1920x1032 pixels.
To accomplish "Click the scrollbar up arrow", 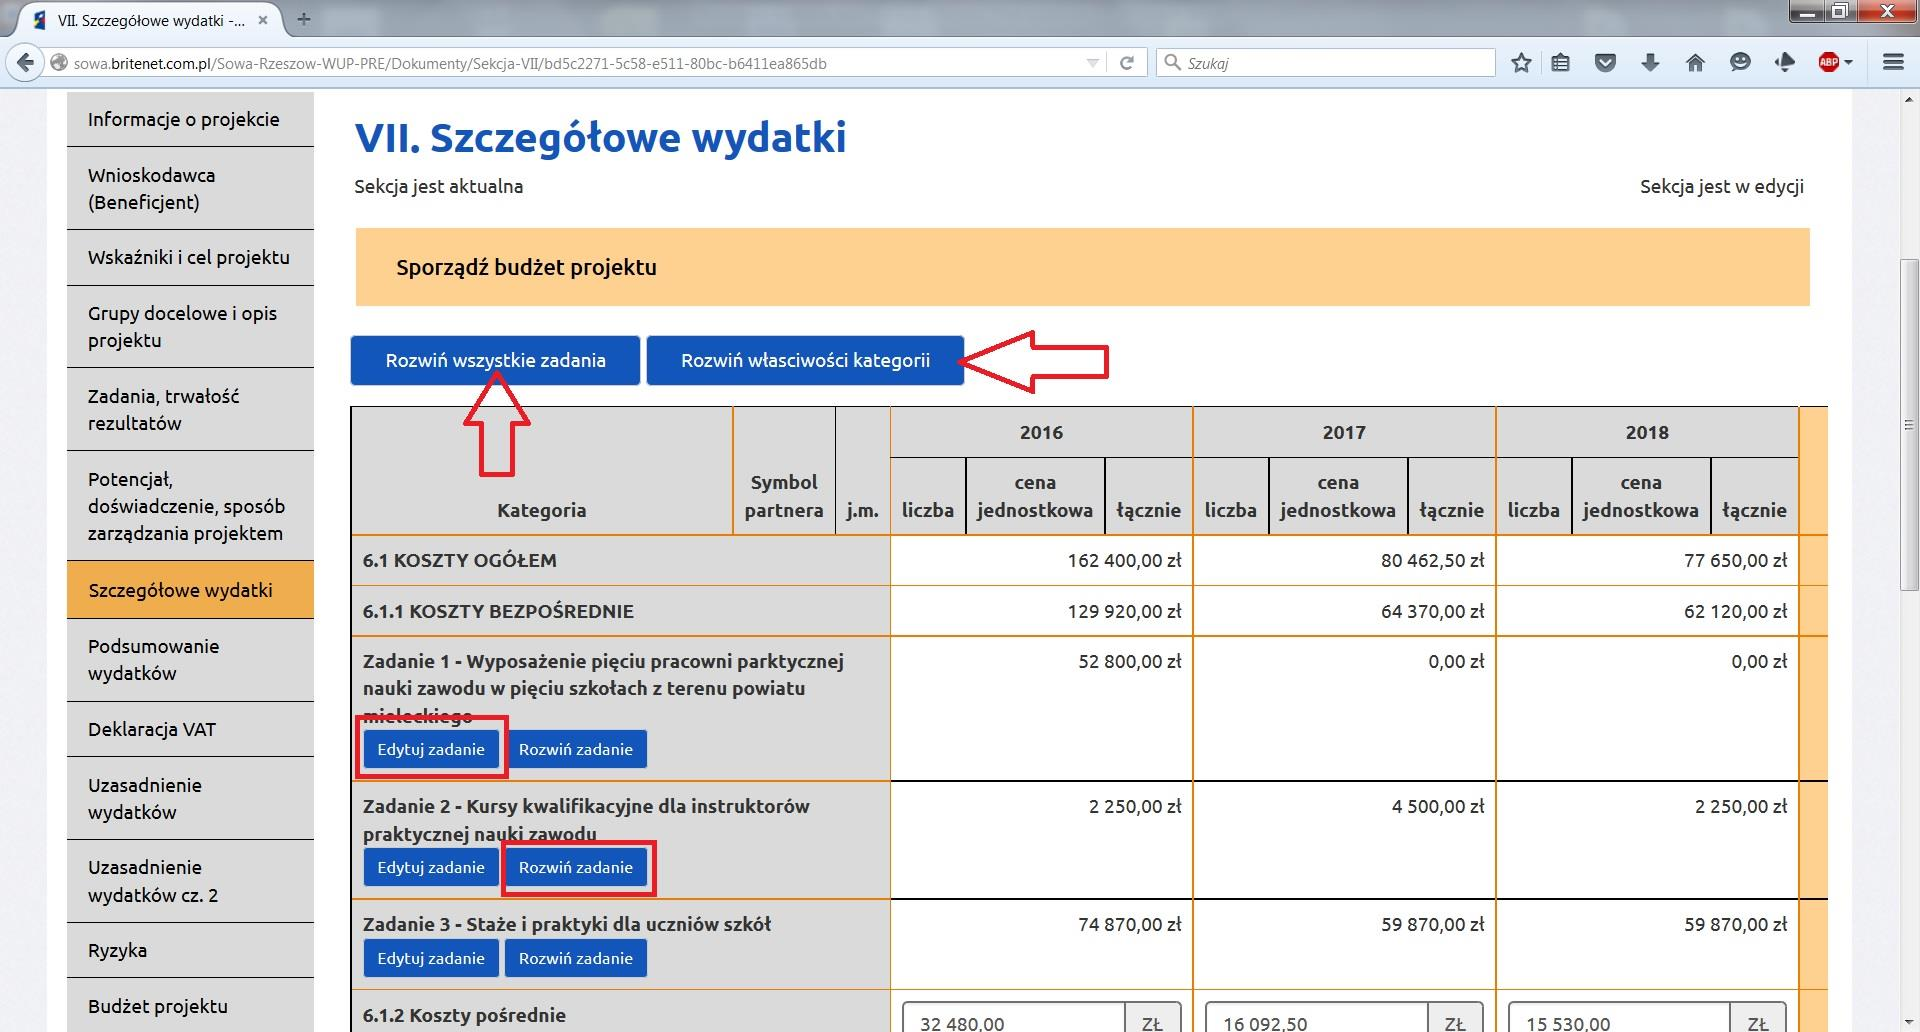I will pos(1909,100).
